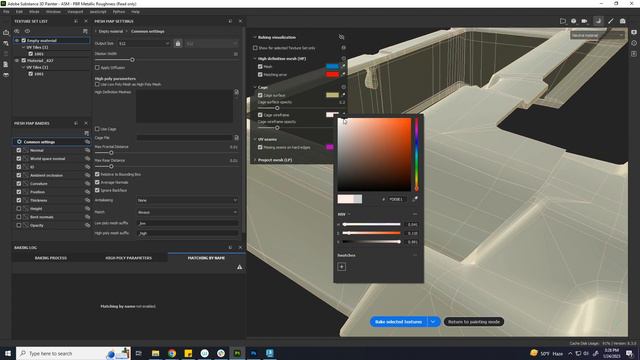Click the reset icon beside Dilation Width
Viewport: 640px width, 360px height.
(x=236, y=54)
